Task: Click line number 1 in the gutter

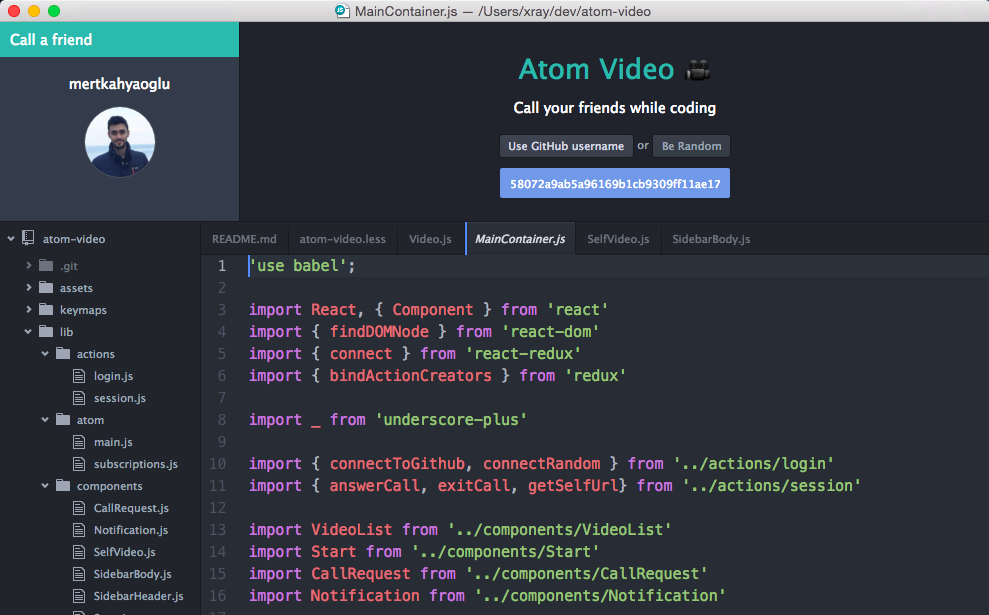Action: pos(221,266)
